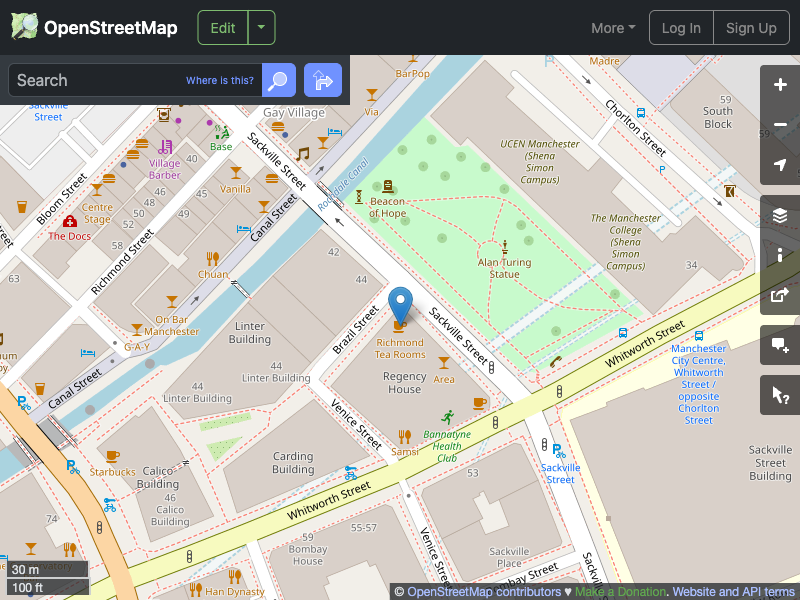
Task: Expand the Edit dropdown arrow
Action: tap(261, 27)
